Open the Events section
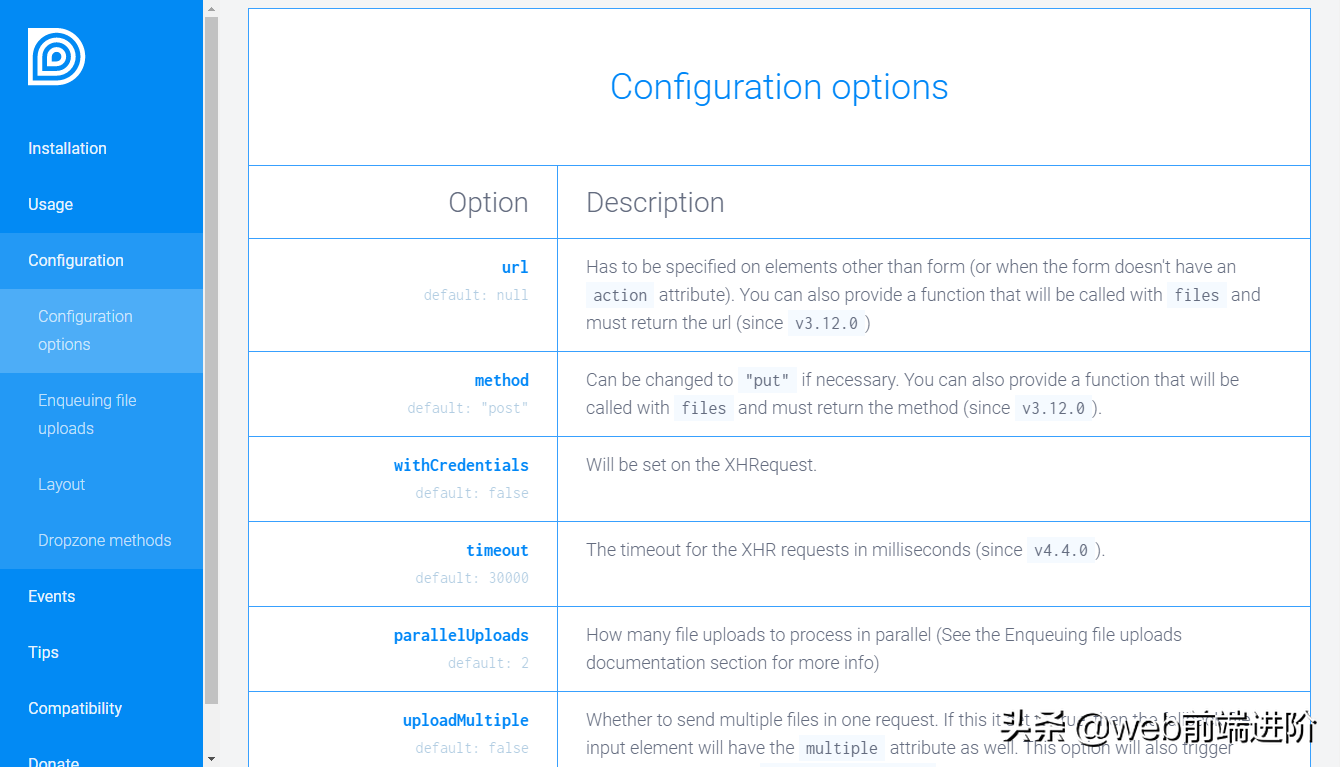Viewport: 1340px width, 767px height. [x=52, y=596]
